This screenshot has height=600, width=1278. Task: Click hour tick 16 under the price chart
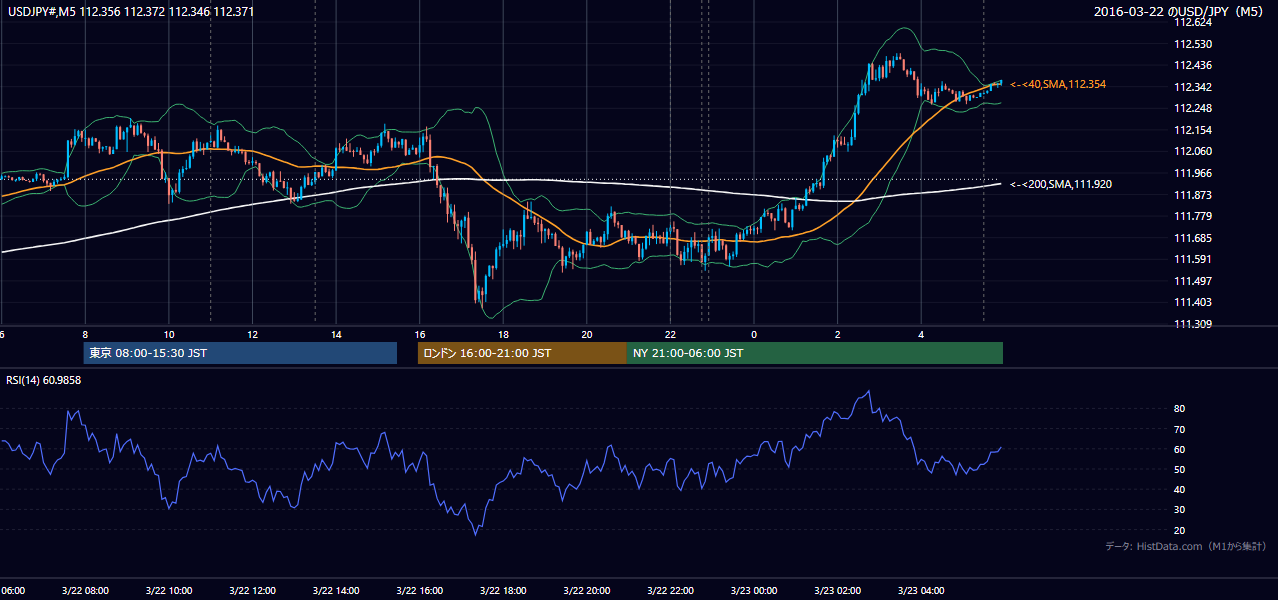[420, 335]
